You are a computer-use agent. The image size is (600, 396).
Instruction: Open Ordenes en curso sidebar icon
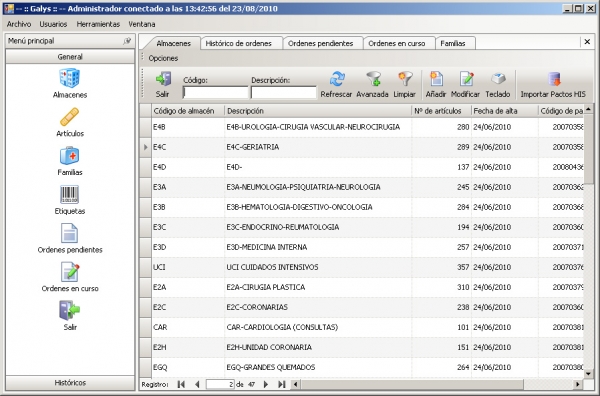click(70, 277)
